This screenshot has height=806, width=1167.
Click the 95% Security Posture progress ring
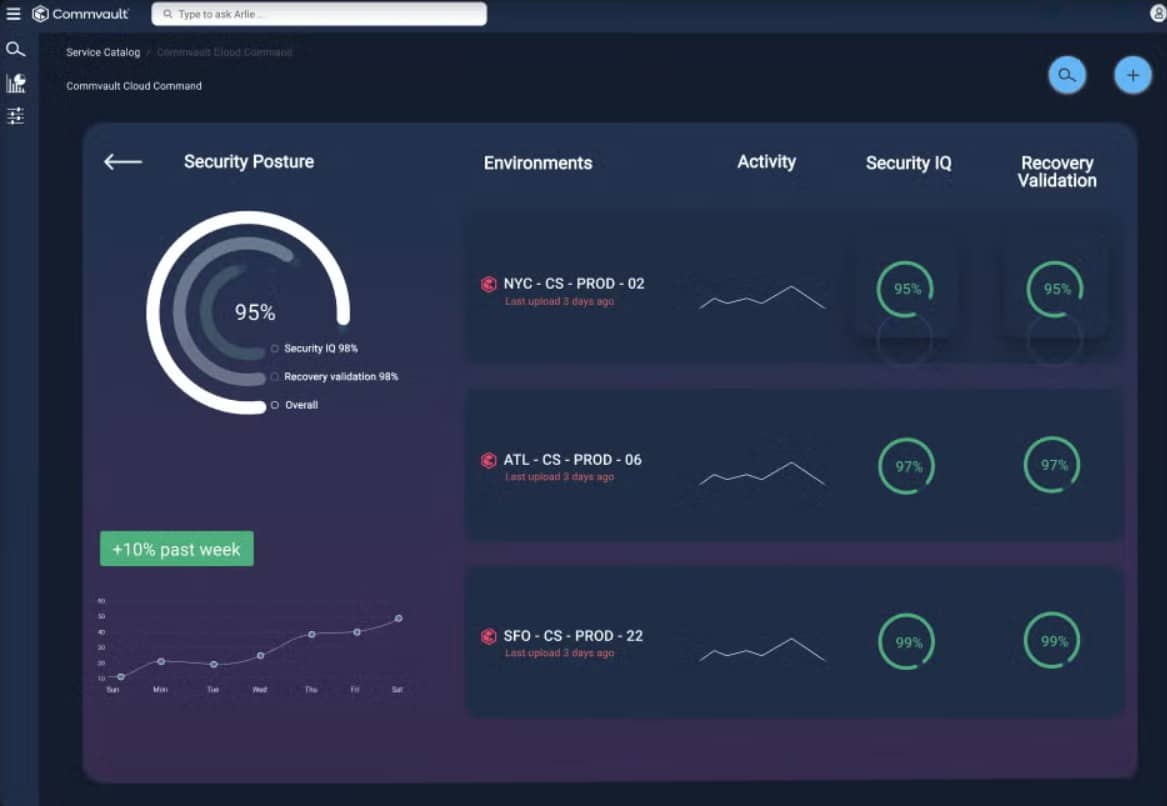[254, 312]
